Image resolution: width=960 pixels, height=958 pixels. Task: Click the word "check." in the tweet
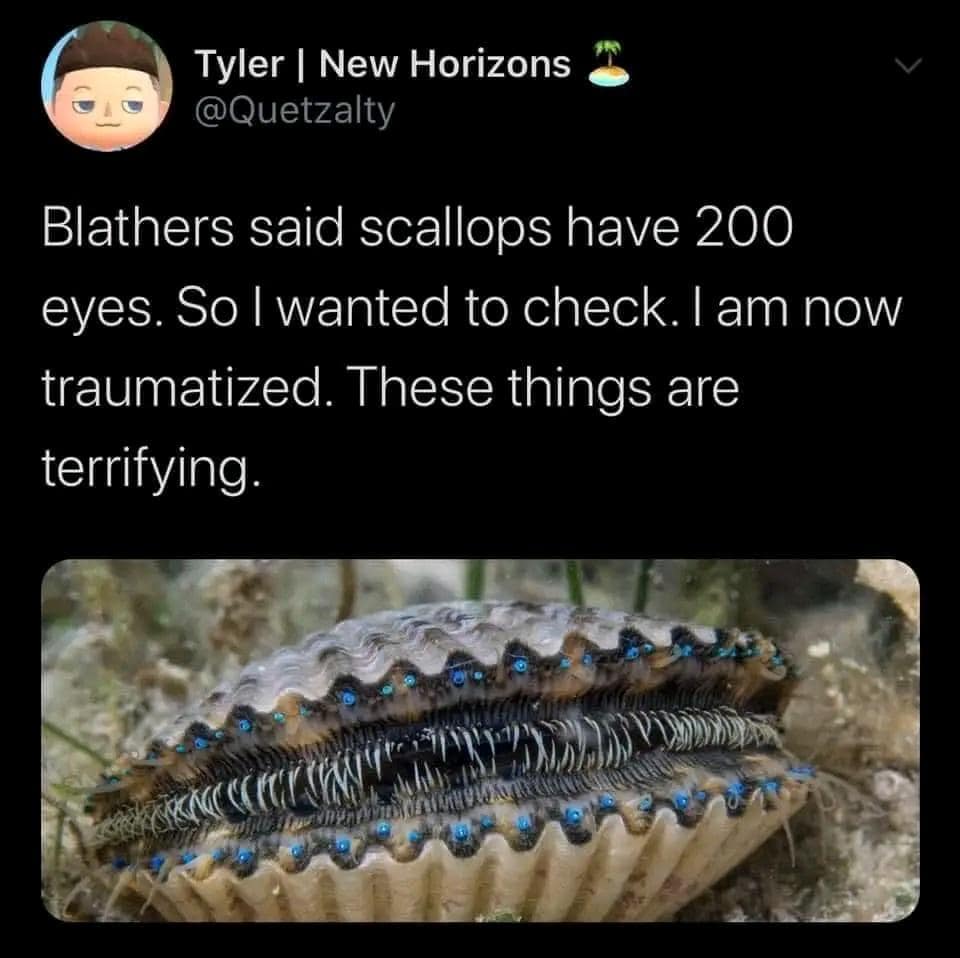pos(600,310)
